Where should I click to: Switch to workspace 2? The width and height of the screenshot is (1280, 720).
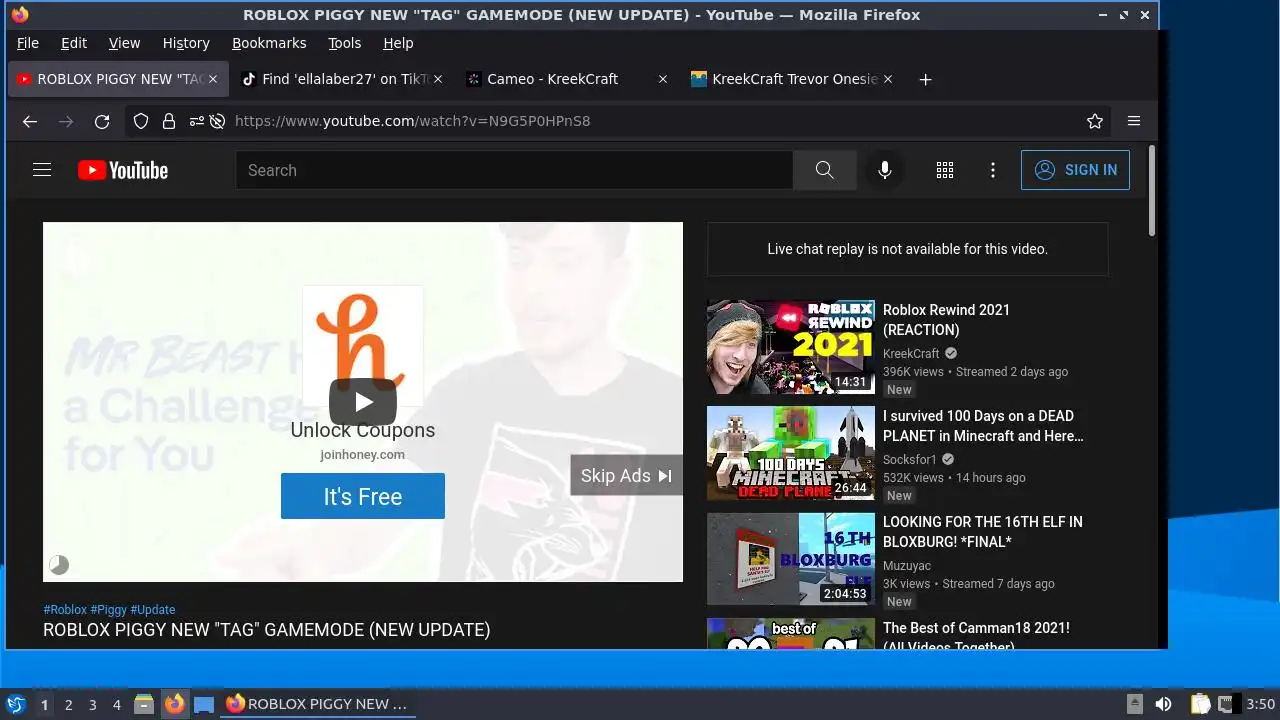[68, 704]
